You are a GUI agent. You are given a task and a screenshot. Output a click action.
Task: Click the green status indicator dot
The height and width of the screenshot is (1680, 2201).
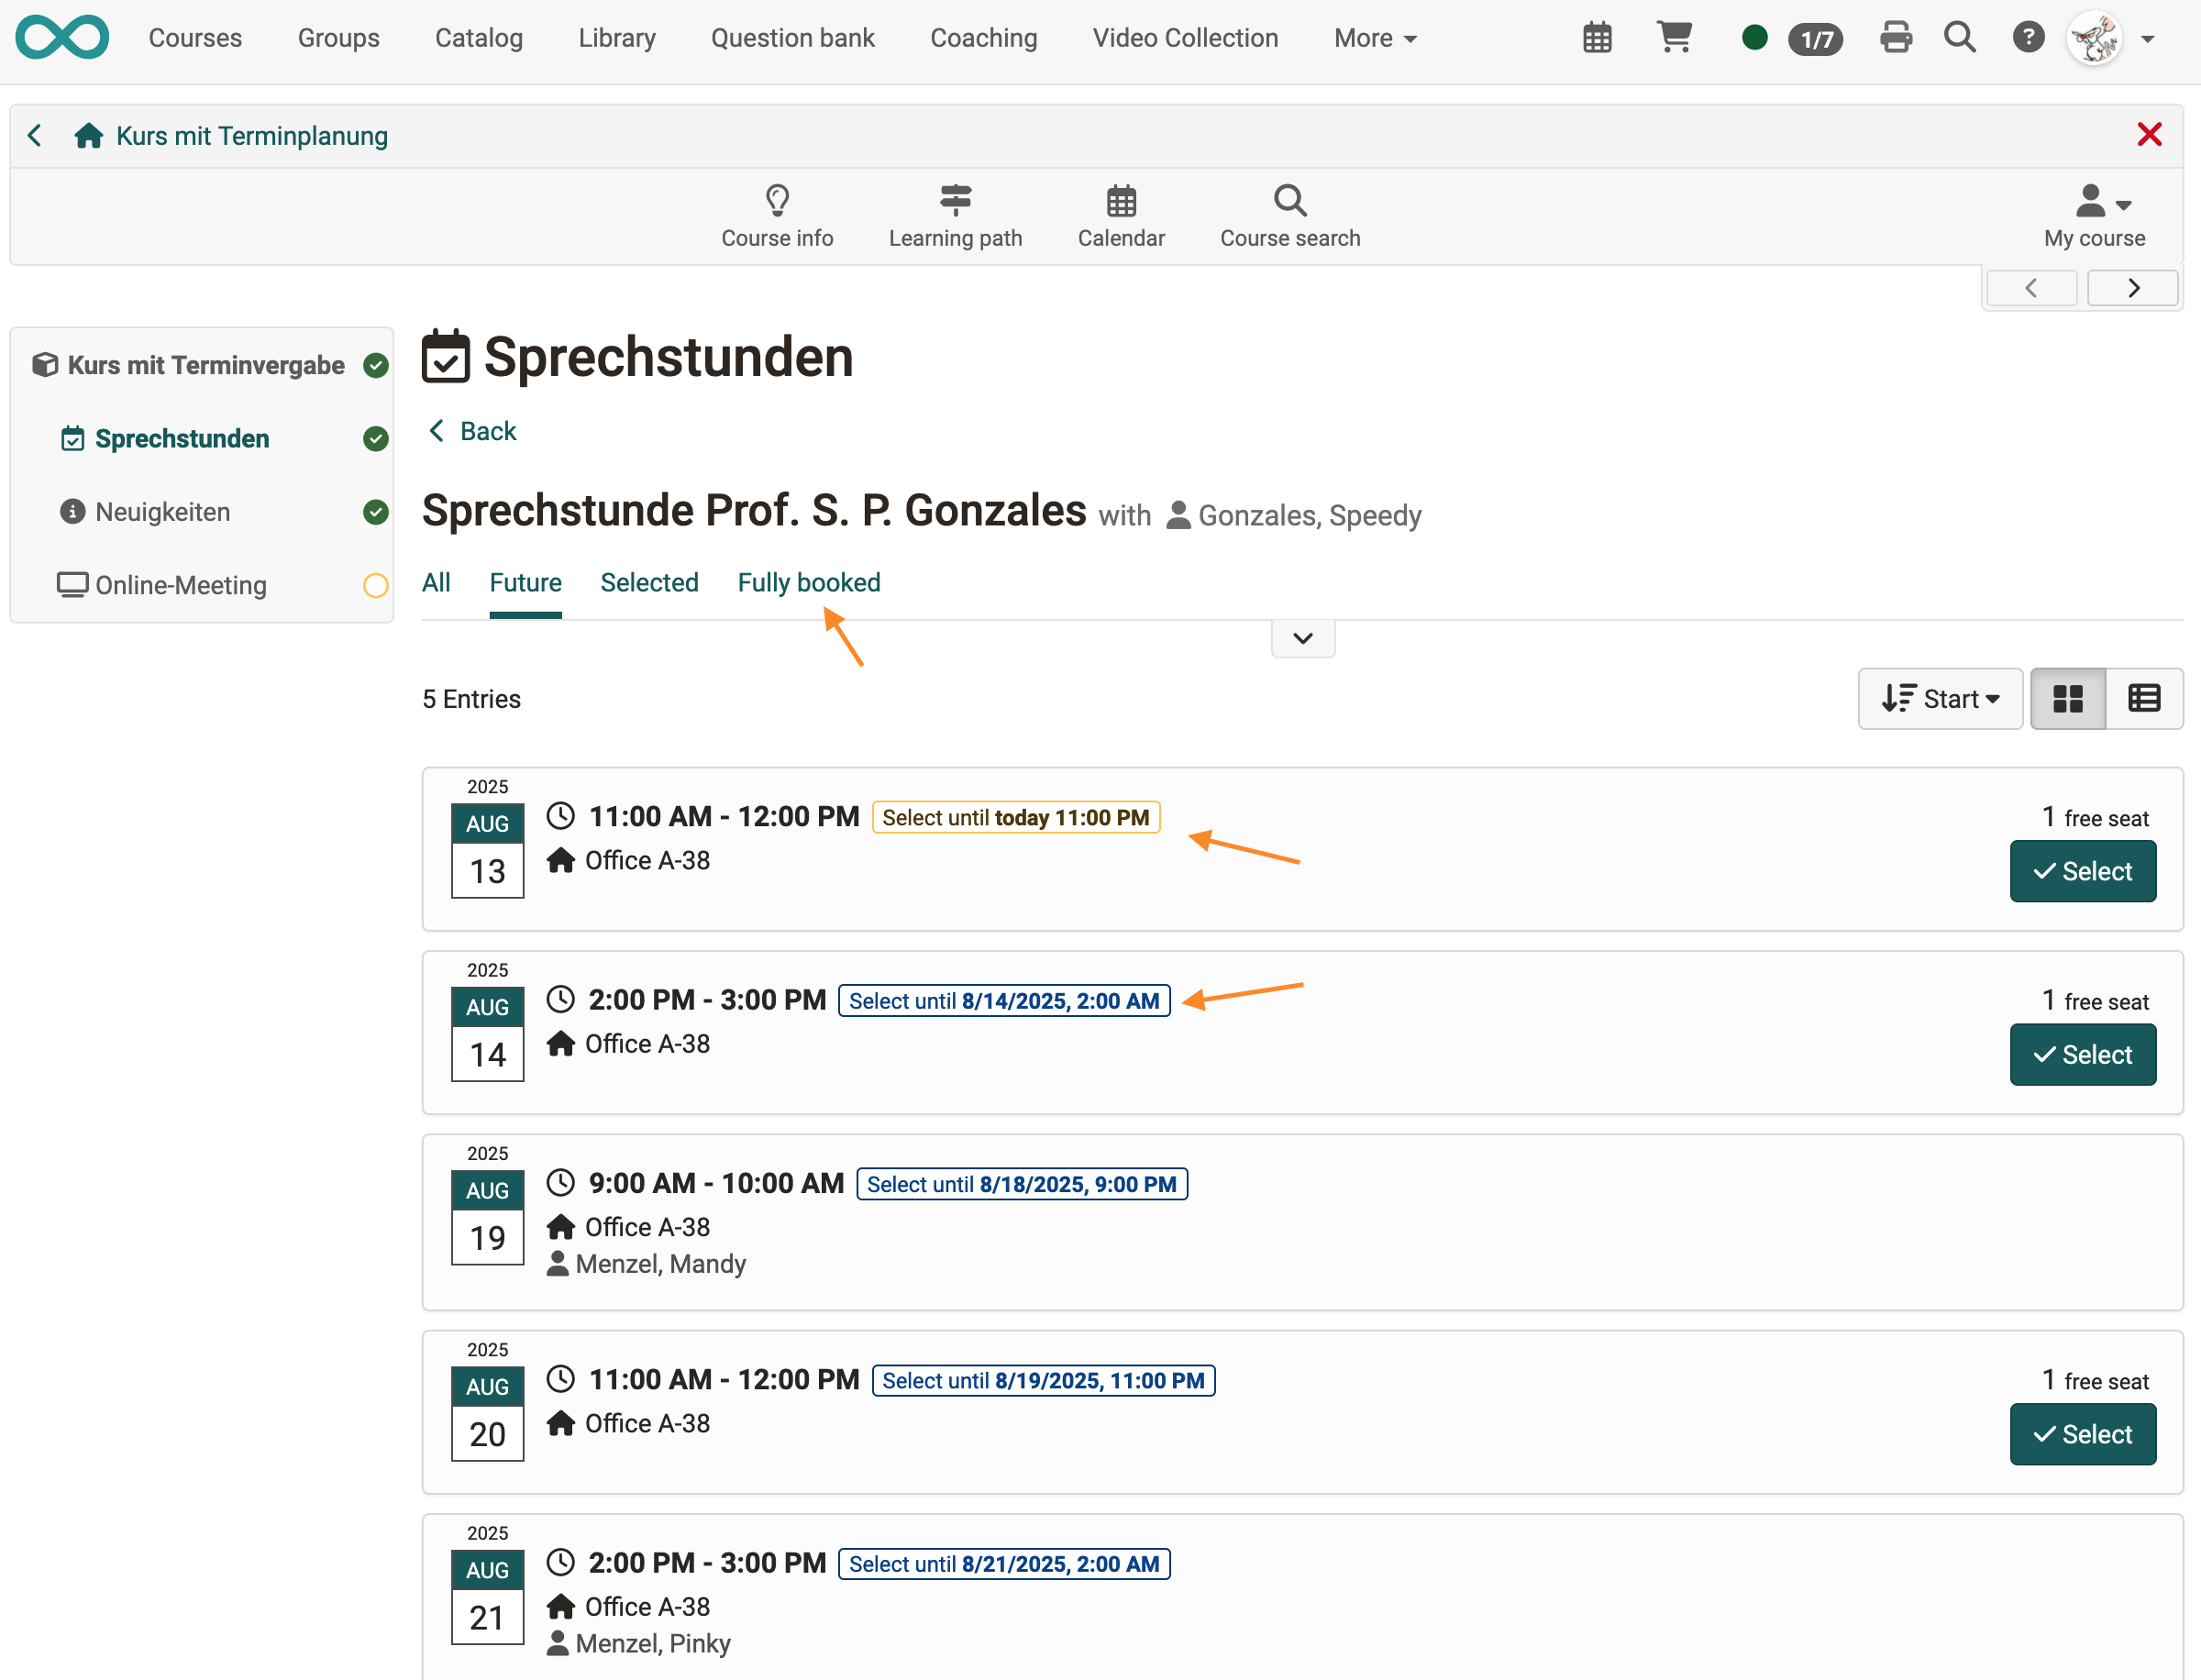pos(1754,38)
